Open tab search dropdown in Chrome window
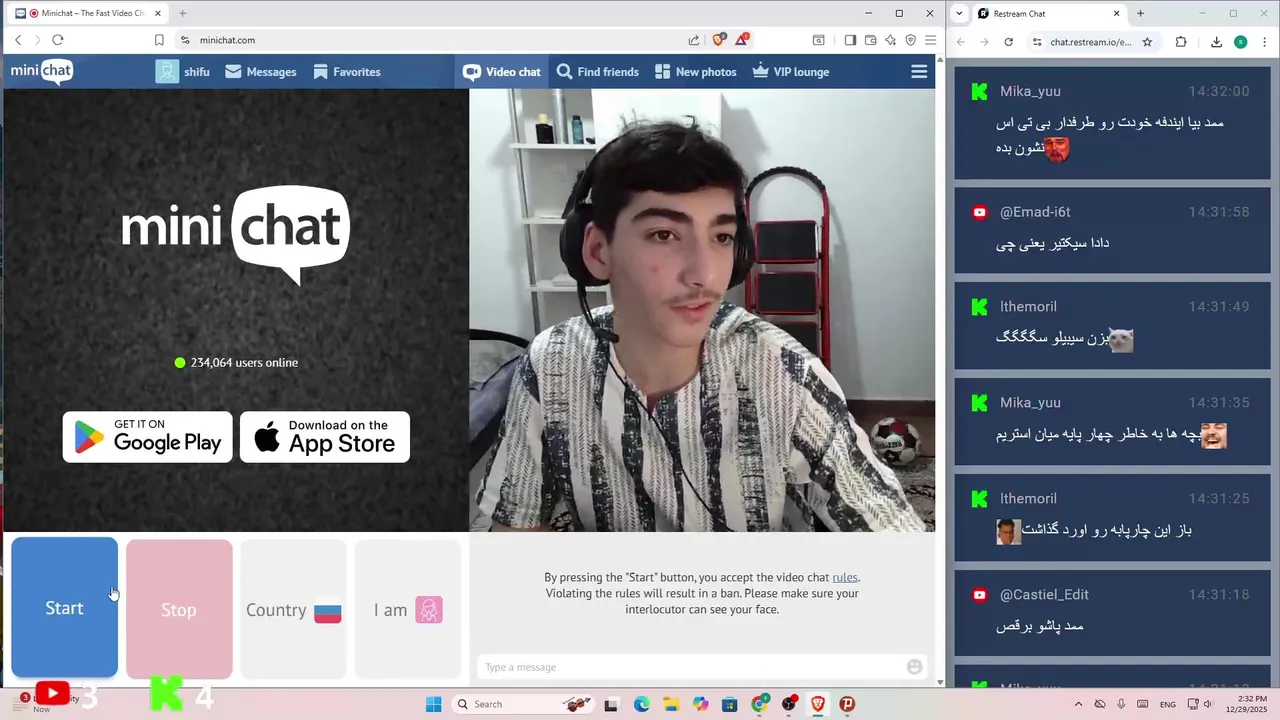Viewport: 1280px width, 720px height. [x=960, y=13]
